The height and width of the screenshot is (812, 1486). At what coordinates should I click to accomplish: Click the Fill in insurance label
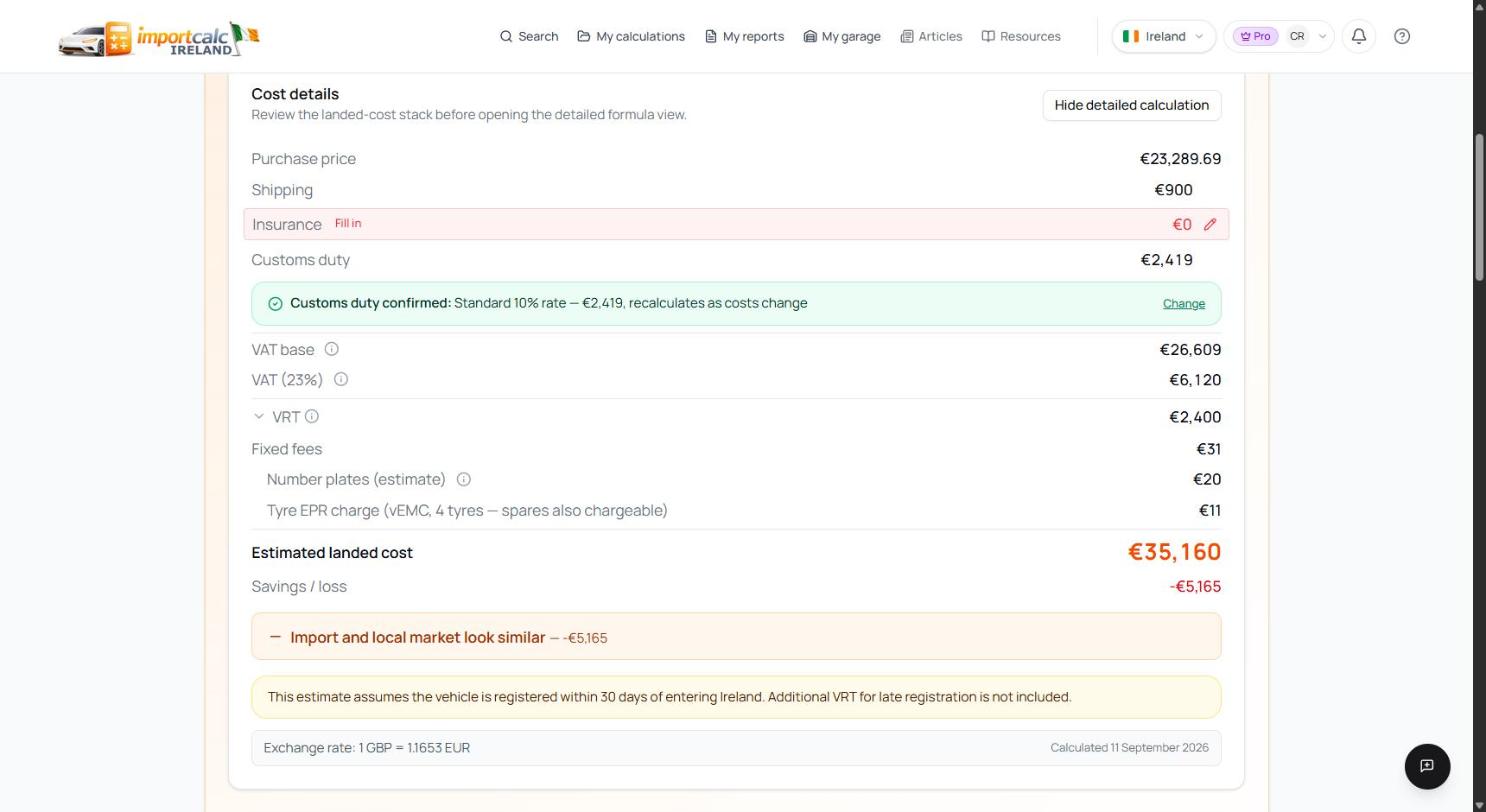tap(348, 223)
